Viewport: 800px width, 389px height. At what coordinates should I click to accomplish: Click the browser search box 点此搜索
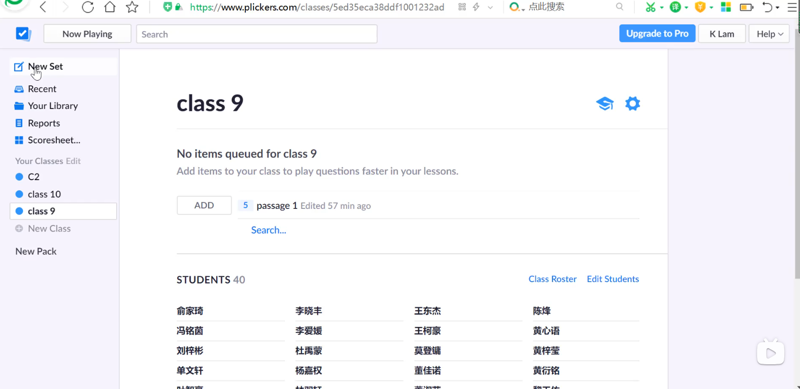(x=546, y=7)
